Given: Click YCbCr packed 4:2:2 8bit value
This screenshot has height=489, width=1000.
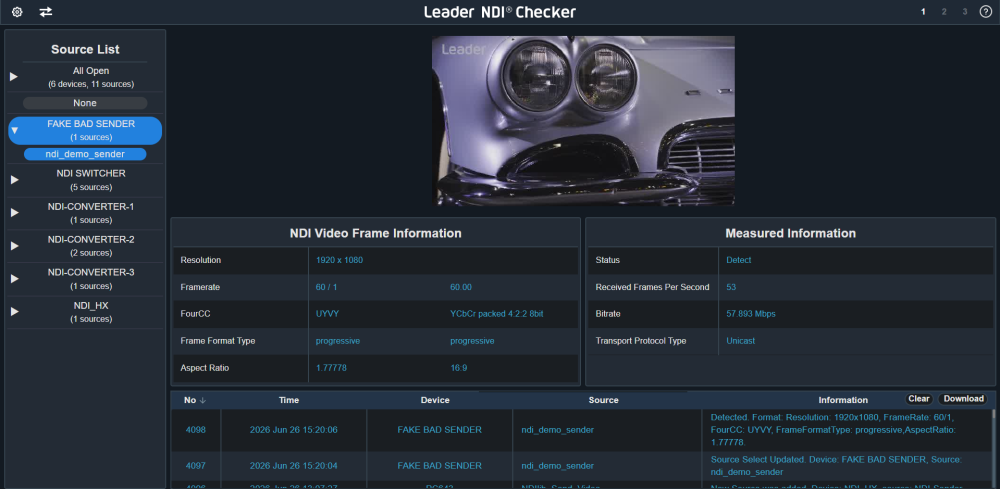Looking at the screenshot, I should pos(497,314).
